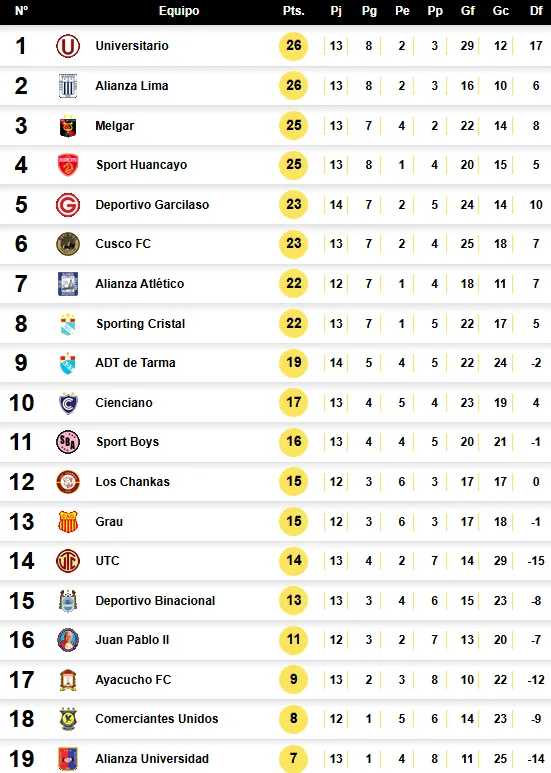Click the Universitario club crest
Viewport: 551px width, 773px height.
tap(68, 46)
